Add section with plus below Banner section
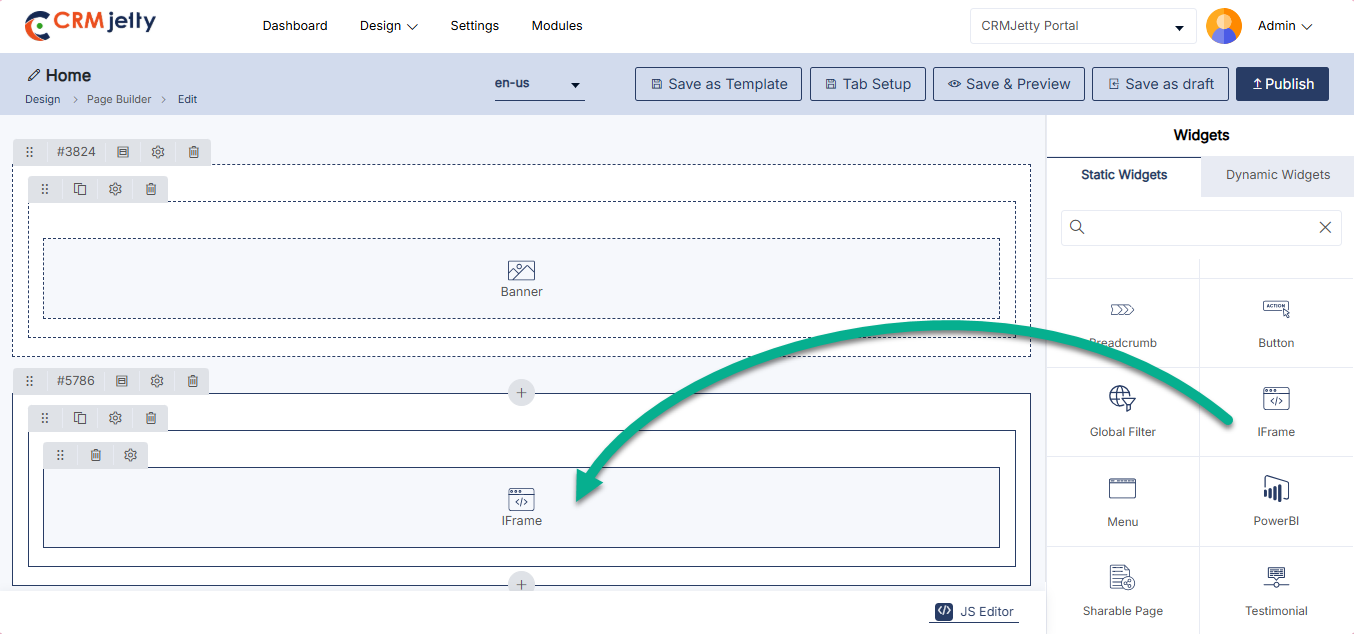Viewport: 1354px width, 634px height. pos(521,393)
